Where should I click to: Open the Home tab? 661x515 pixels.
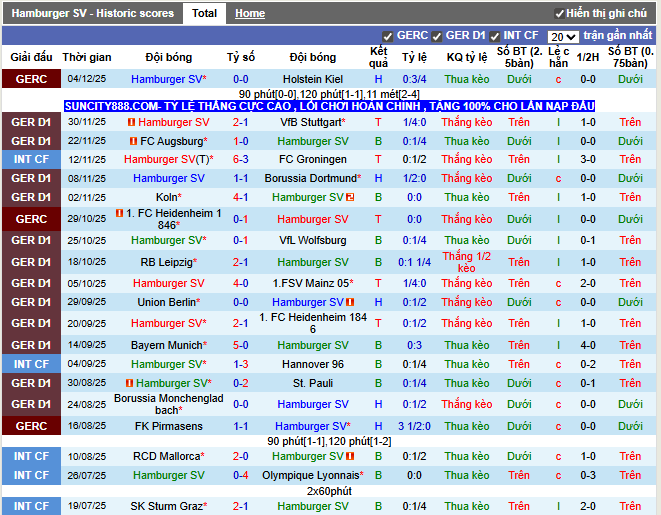tap(250, 13)
